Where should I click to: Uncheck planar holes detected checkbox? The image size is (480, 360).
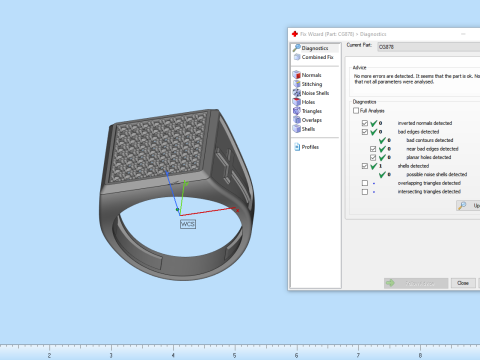point(373,157)
